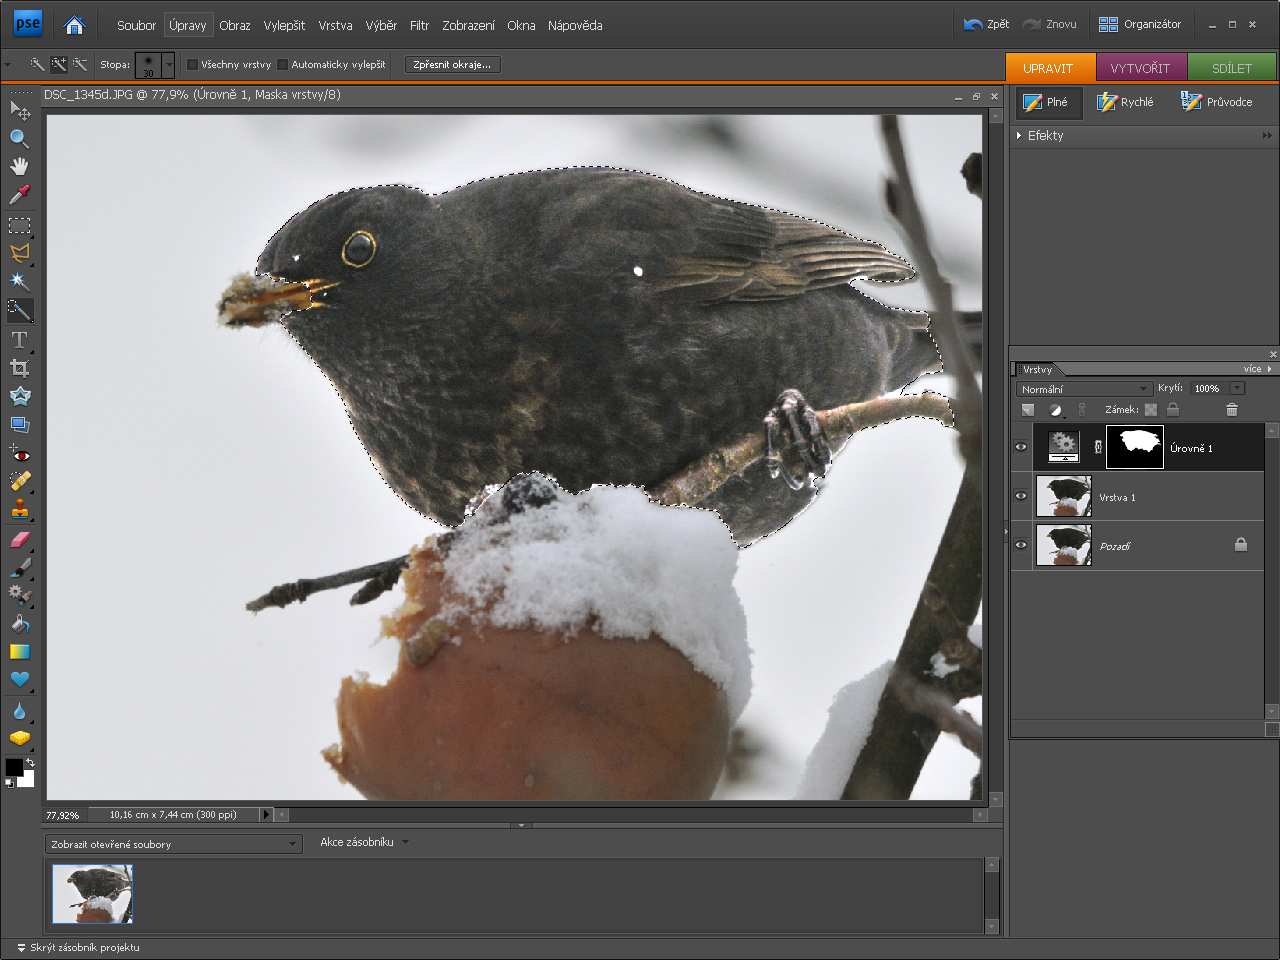Enable Automaticky vylepšit checkbox
1280x960 pixels.
(283, 65)
